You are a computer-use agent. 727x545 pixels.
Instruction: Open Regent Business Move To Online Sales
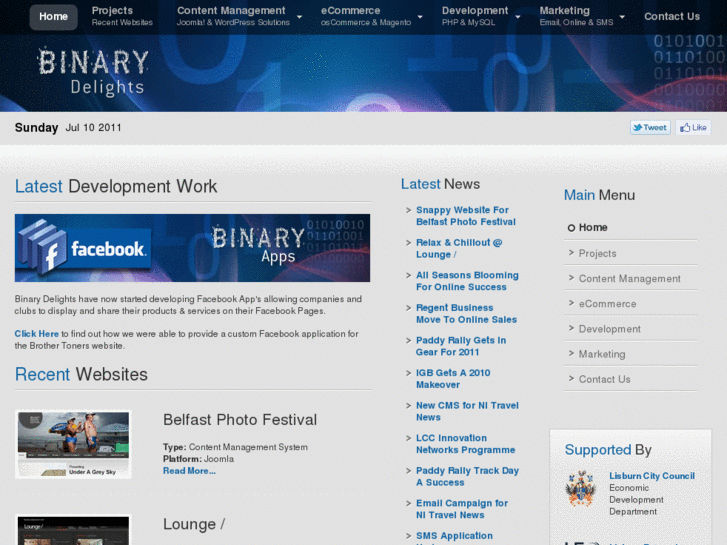(x=466, y=314)
